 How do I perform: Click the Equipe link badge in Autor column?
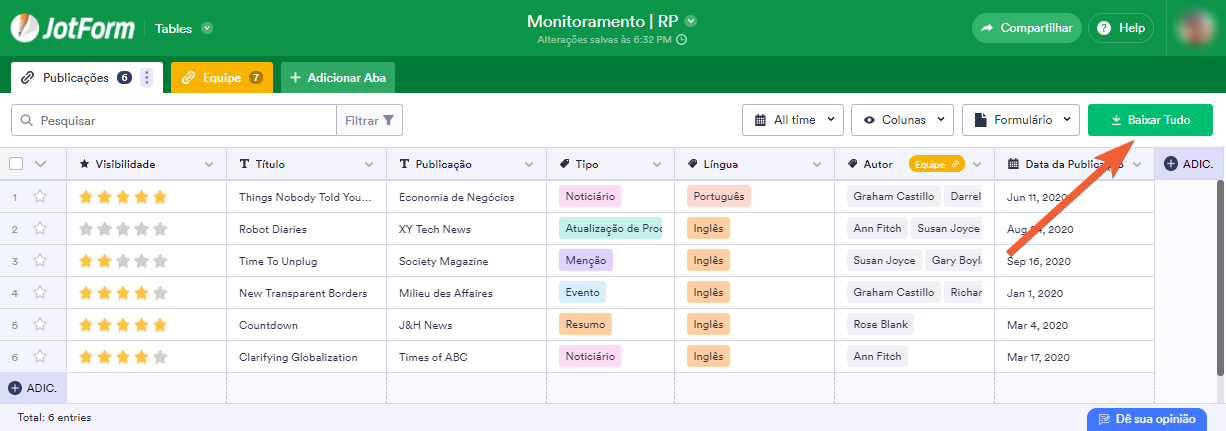(x=936, y=164)
